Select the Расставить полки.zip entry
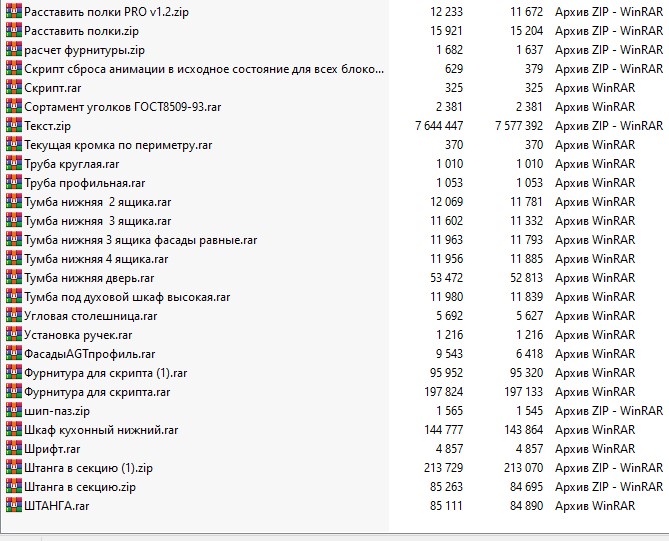The image size is (669, 541). tap(81, 31)
